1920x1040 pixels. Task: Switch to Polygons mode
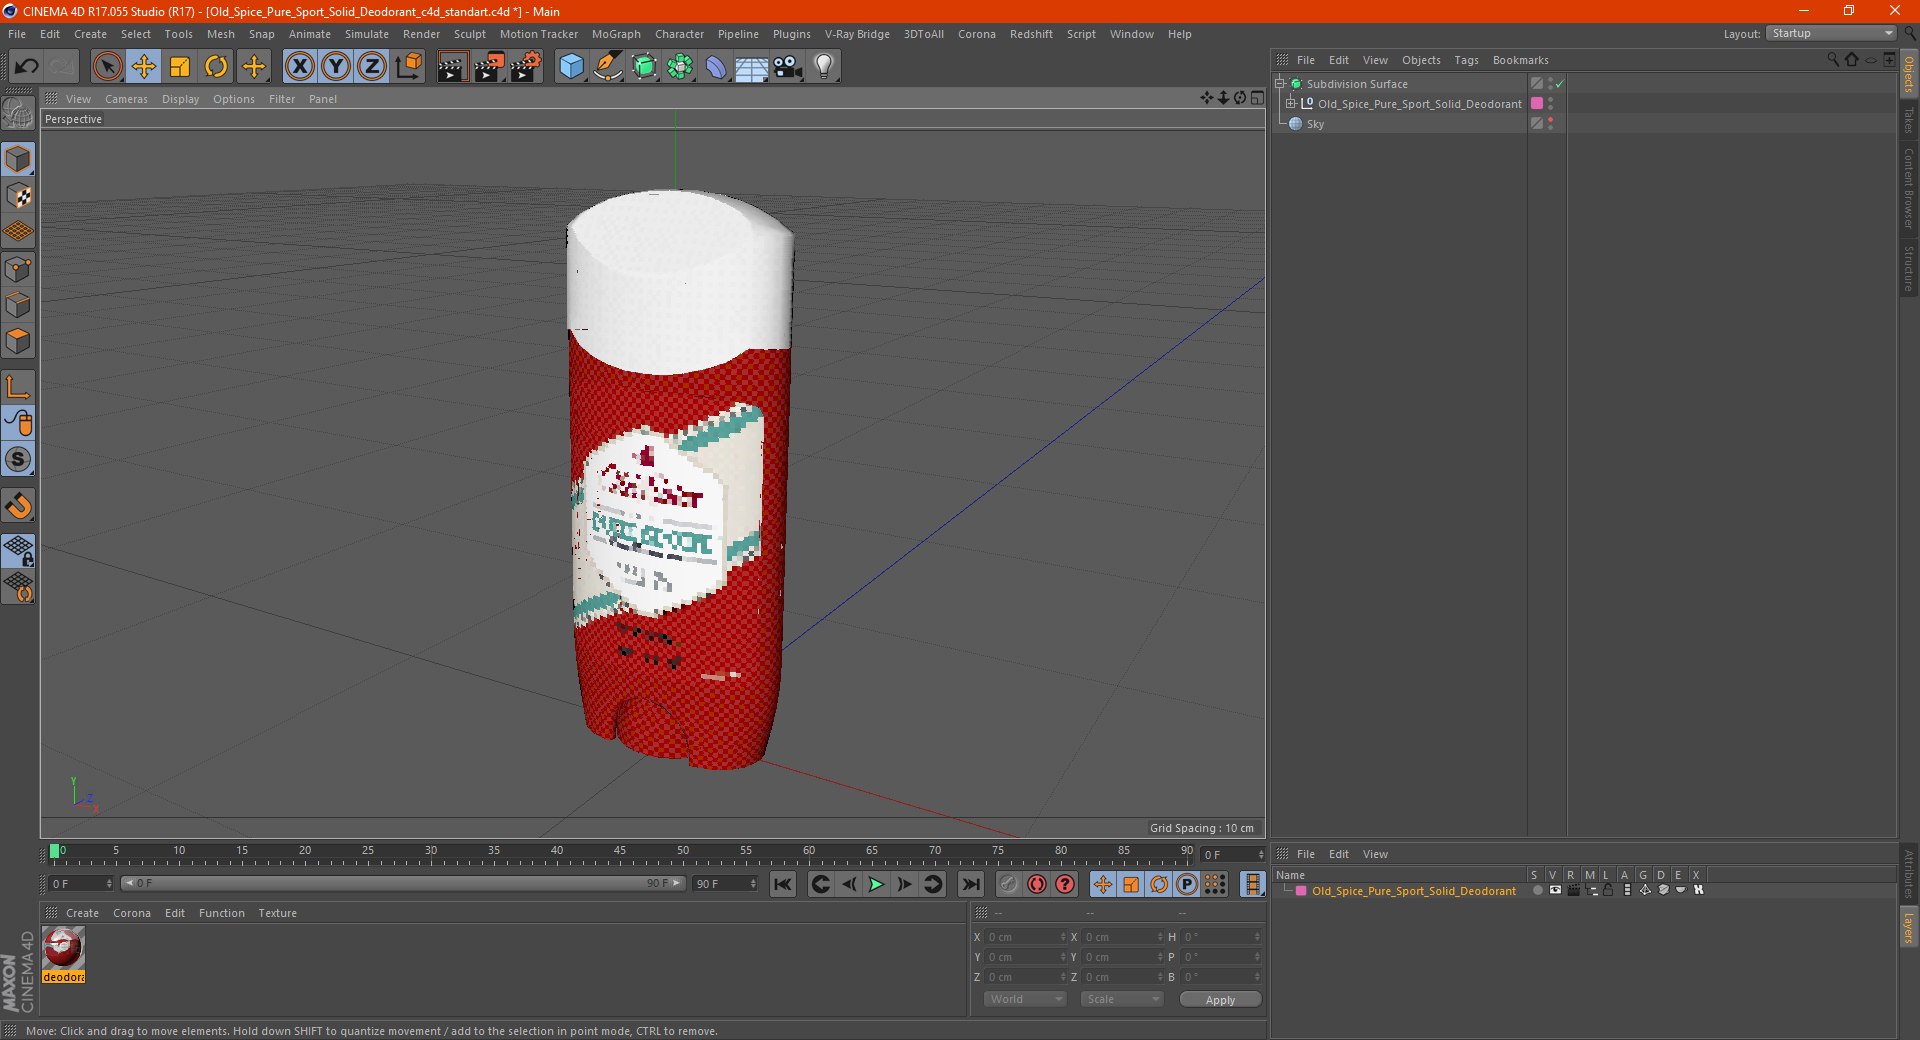click(18, 342)
